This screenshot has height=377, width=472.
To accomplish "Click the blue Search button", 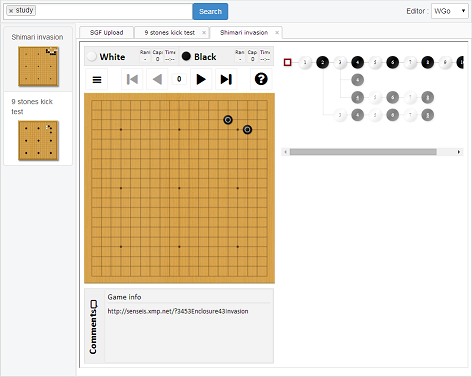I will click(210, 11).
